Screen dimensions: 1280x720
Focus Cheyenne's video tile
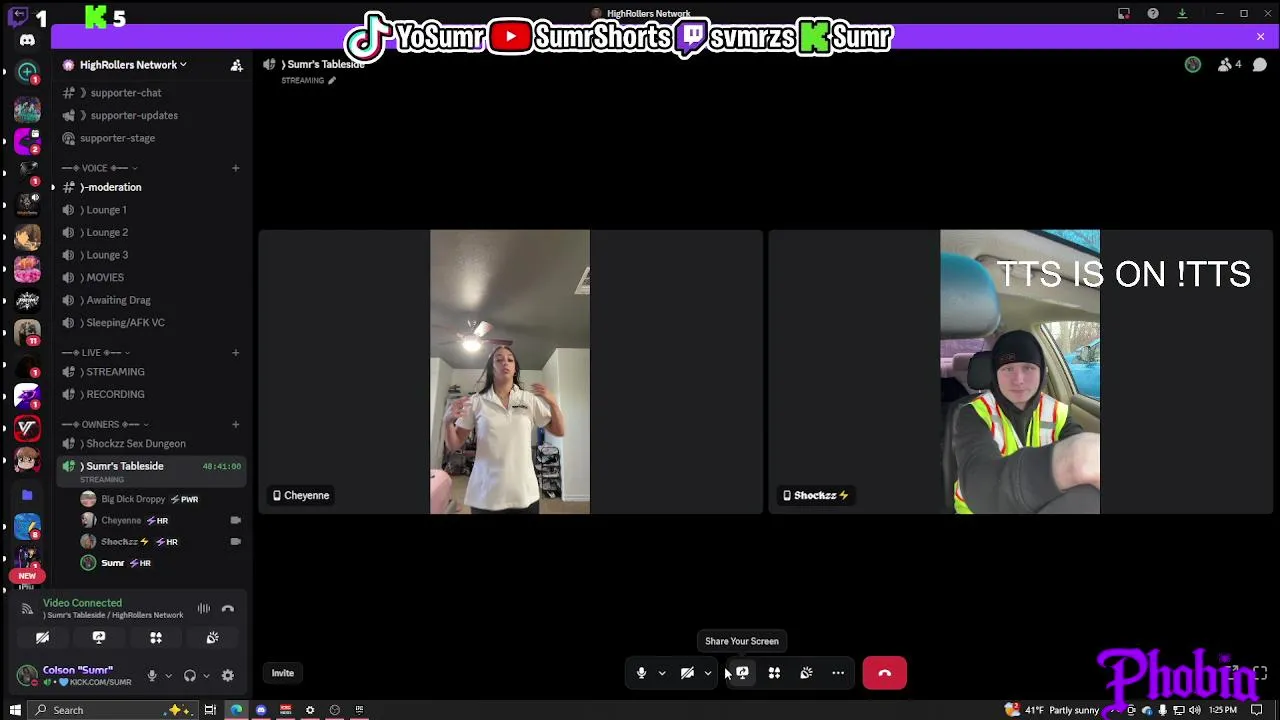(x=510, y=372)
